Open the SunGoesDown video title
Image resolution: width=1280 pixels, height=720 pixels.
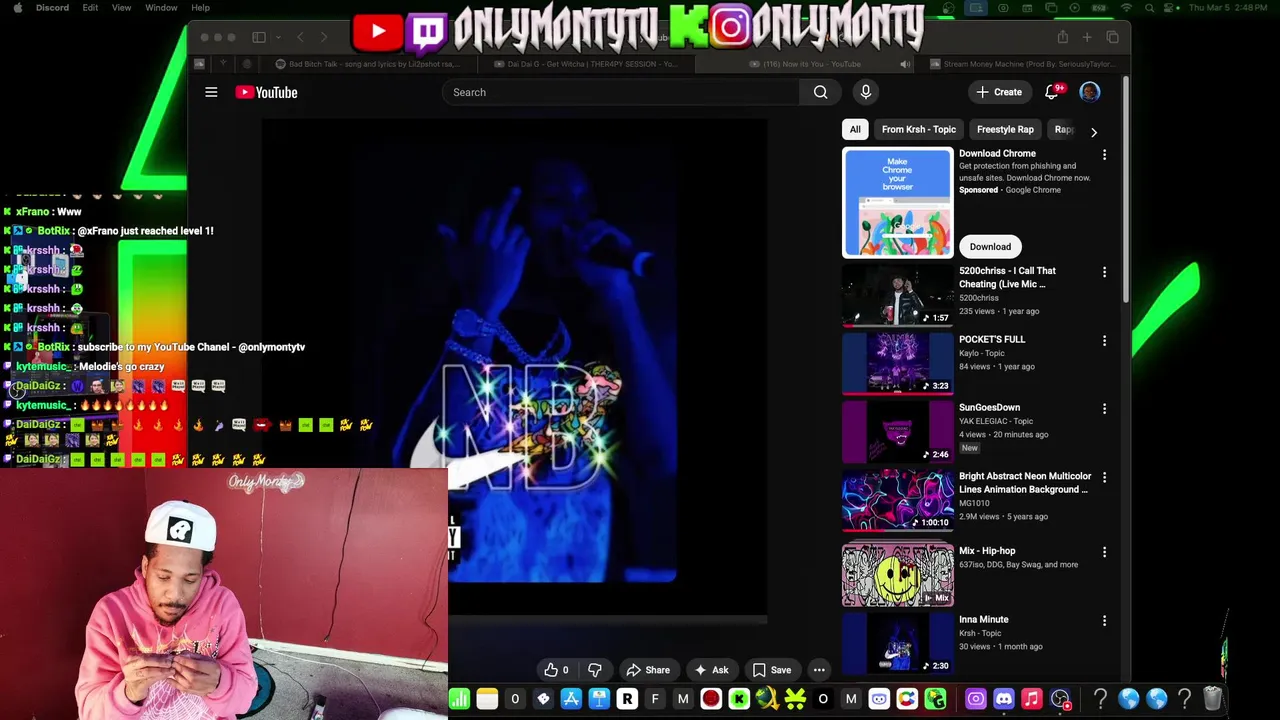[x=989, y=407]
